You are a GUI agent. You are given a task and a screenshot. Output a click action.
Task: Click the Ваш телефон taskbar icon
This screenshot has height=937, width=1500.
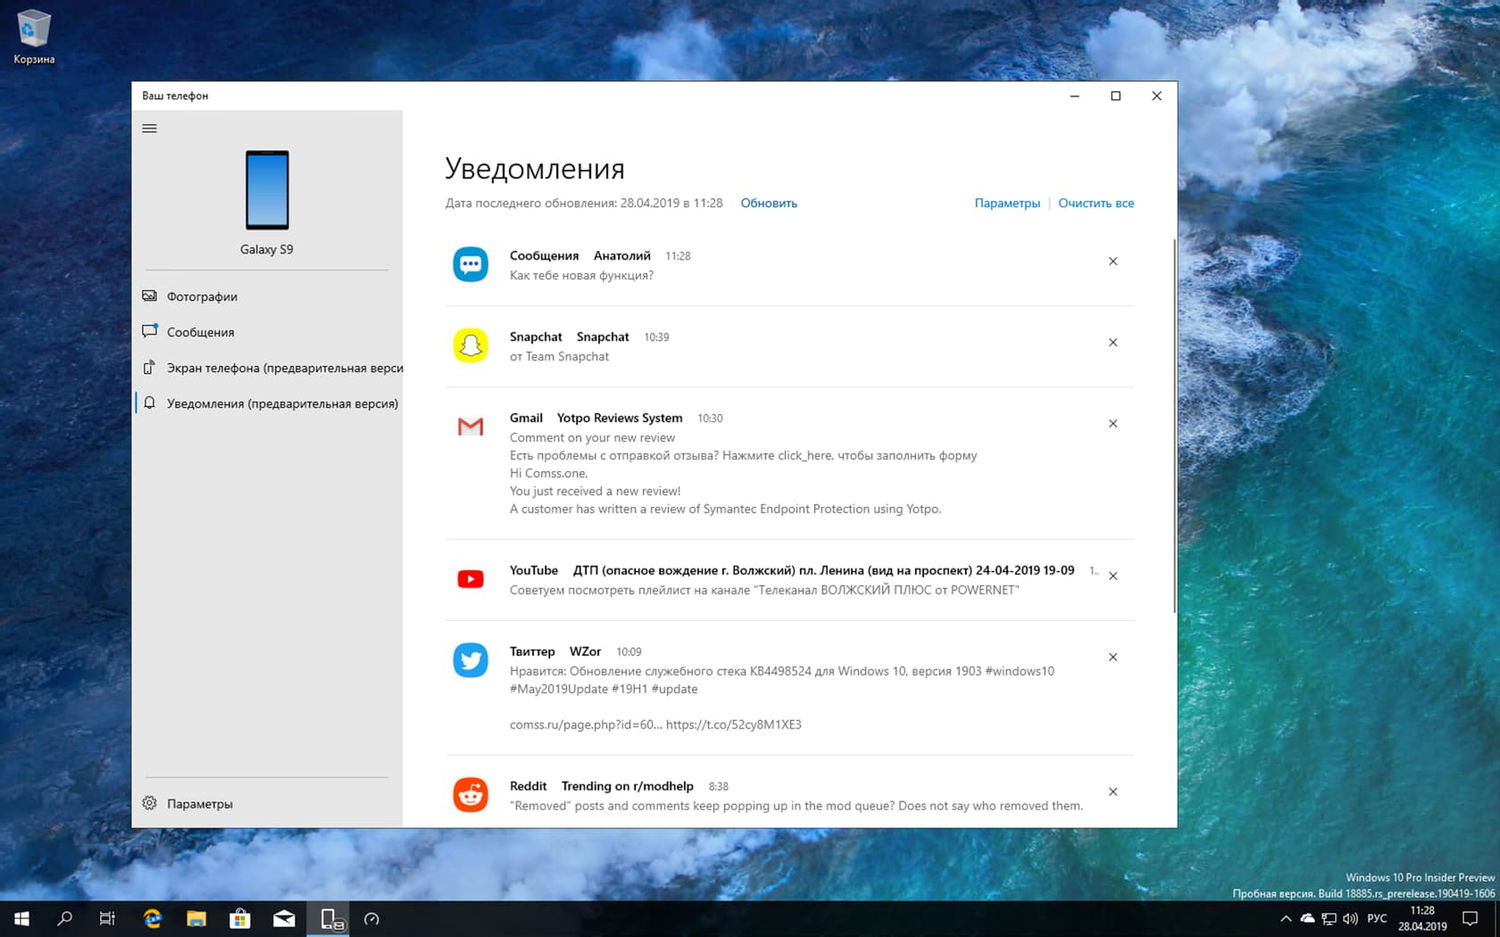[329, 918]
